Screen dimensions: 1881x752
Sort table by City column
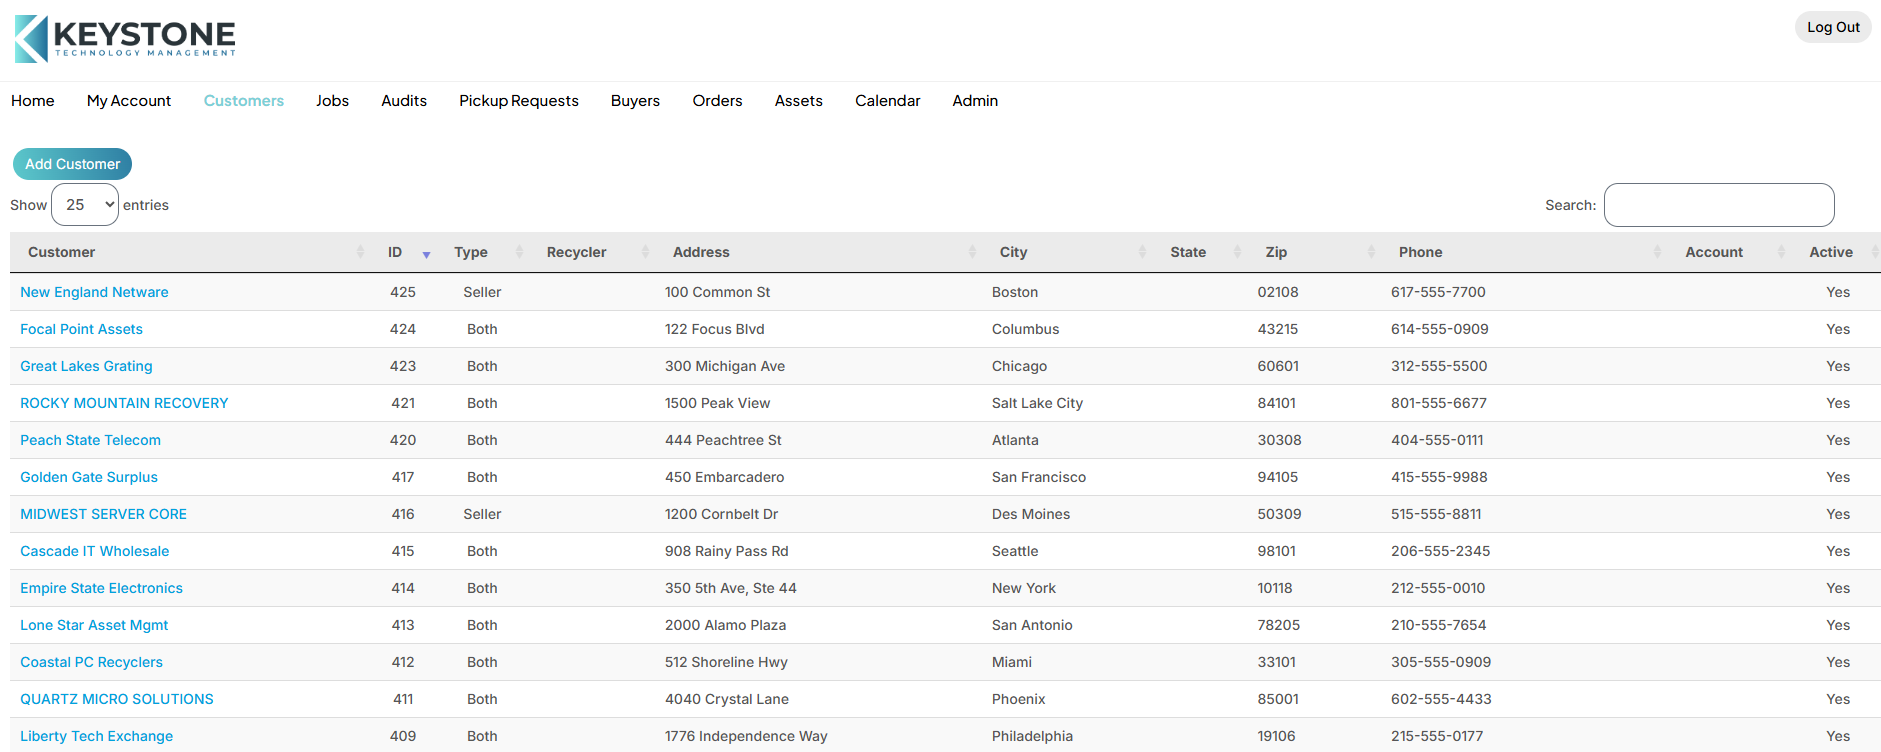coord(1013,253)
